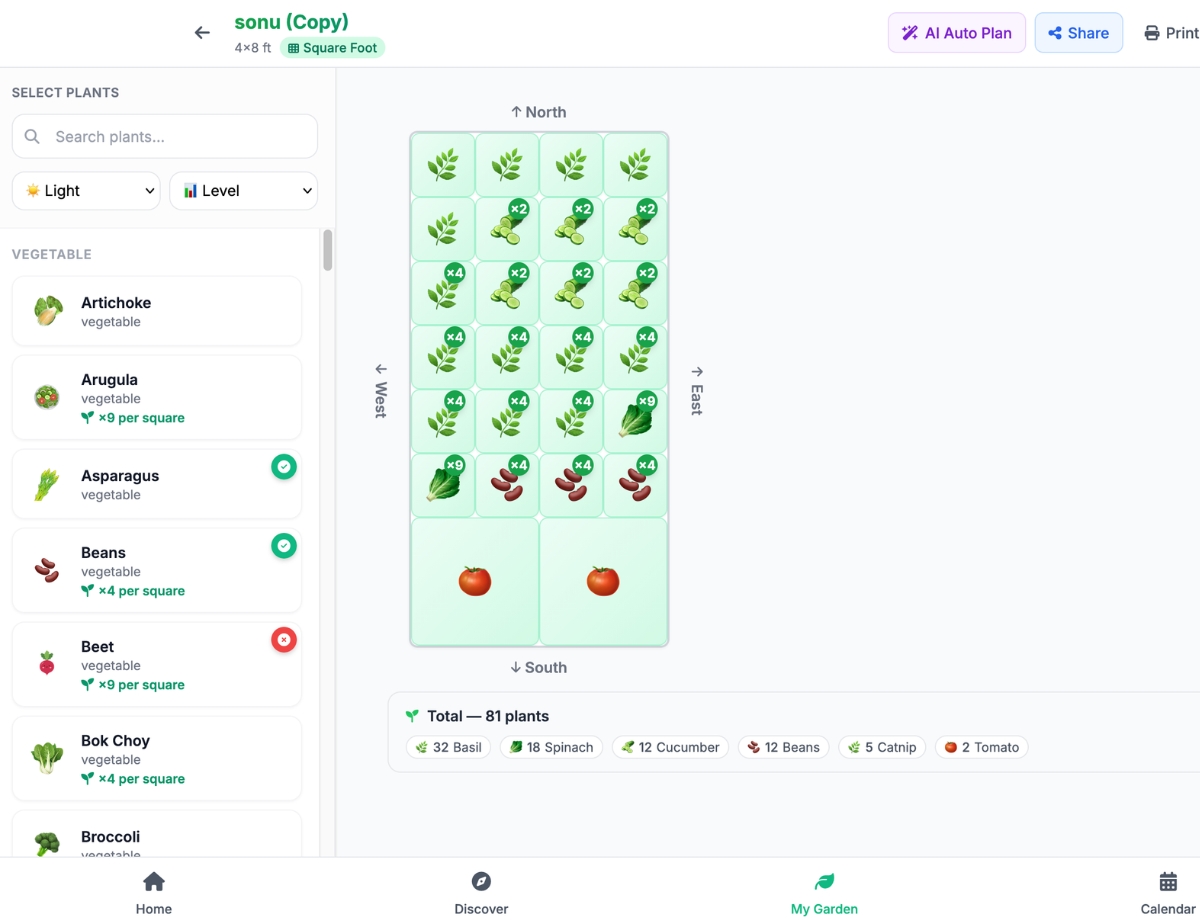Select the top-left basil square in the grid
This screenshot has width=1200, height=920.
[x=443, y=164]
